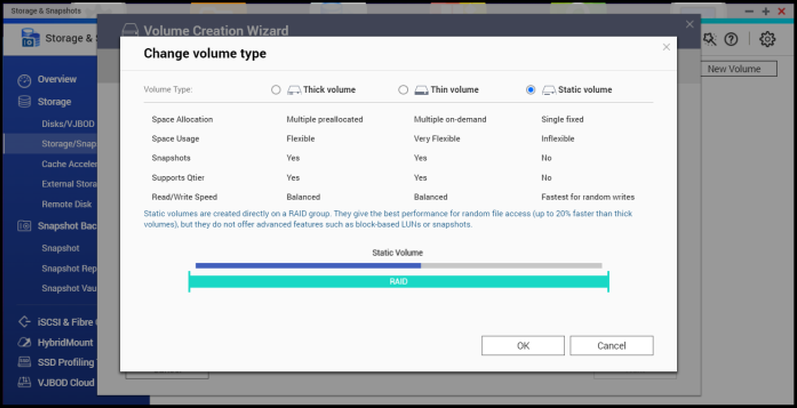Open Snapshot Vault sidebar item

pyautogui.click(x=69, y=289)
